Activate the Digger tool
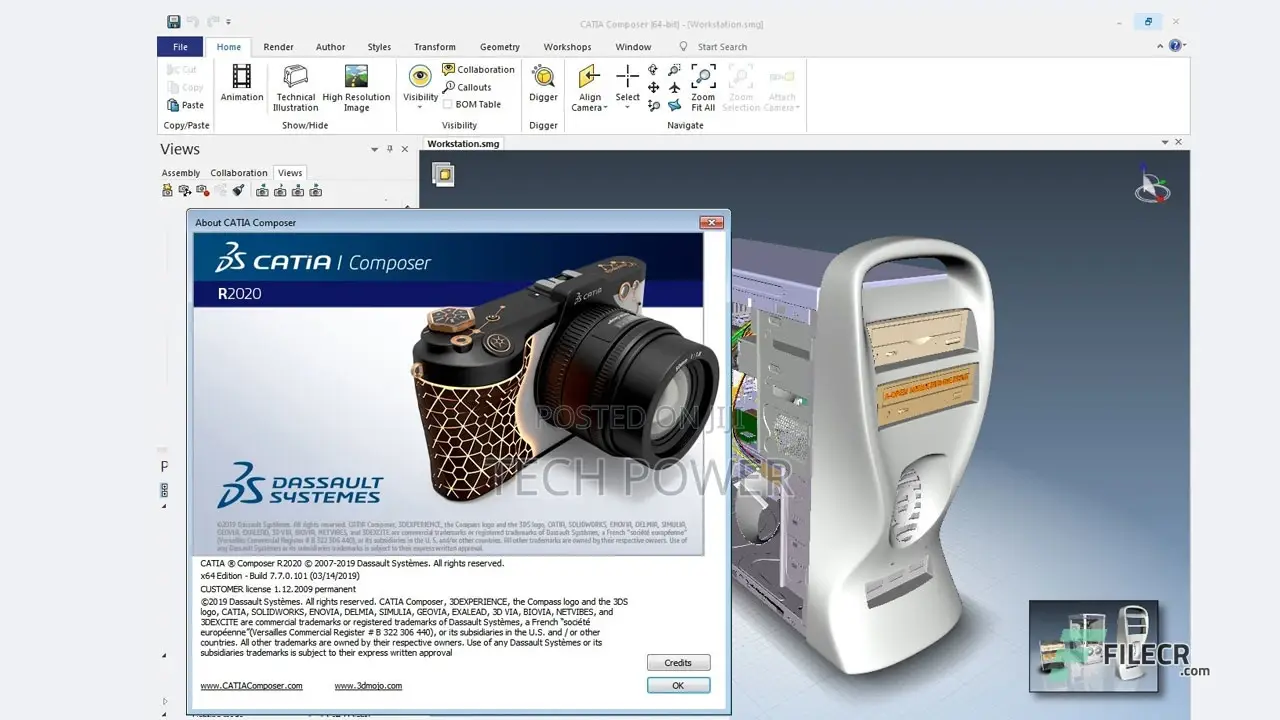Viewport: 1280px width, 720px height. click(x=543, y=84)
